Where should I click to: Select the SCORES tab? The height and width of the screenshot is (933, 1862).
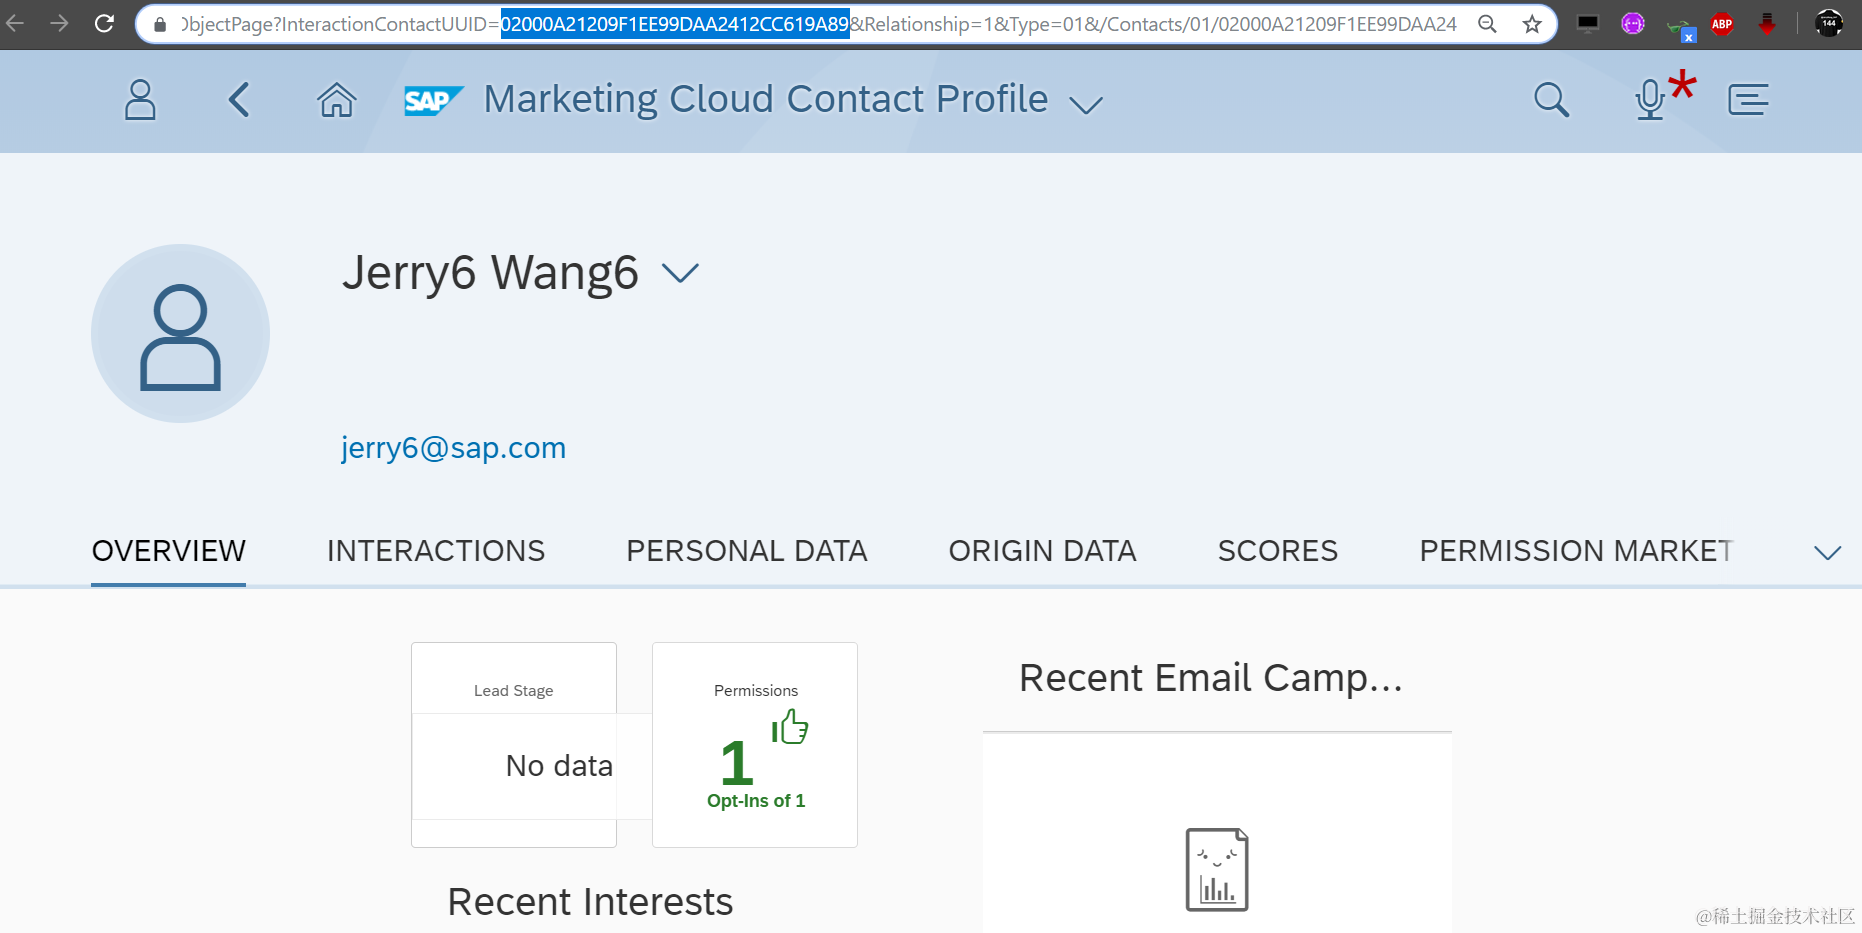tap(1278, 551)
